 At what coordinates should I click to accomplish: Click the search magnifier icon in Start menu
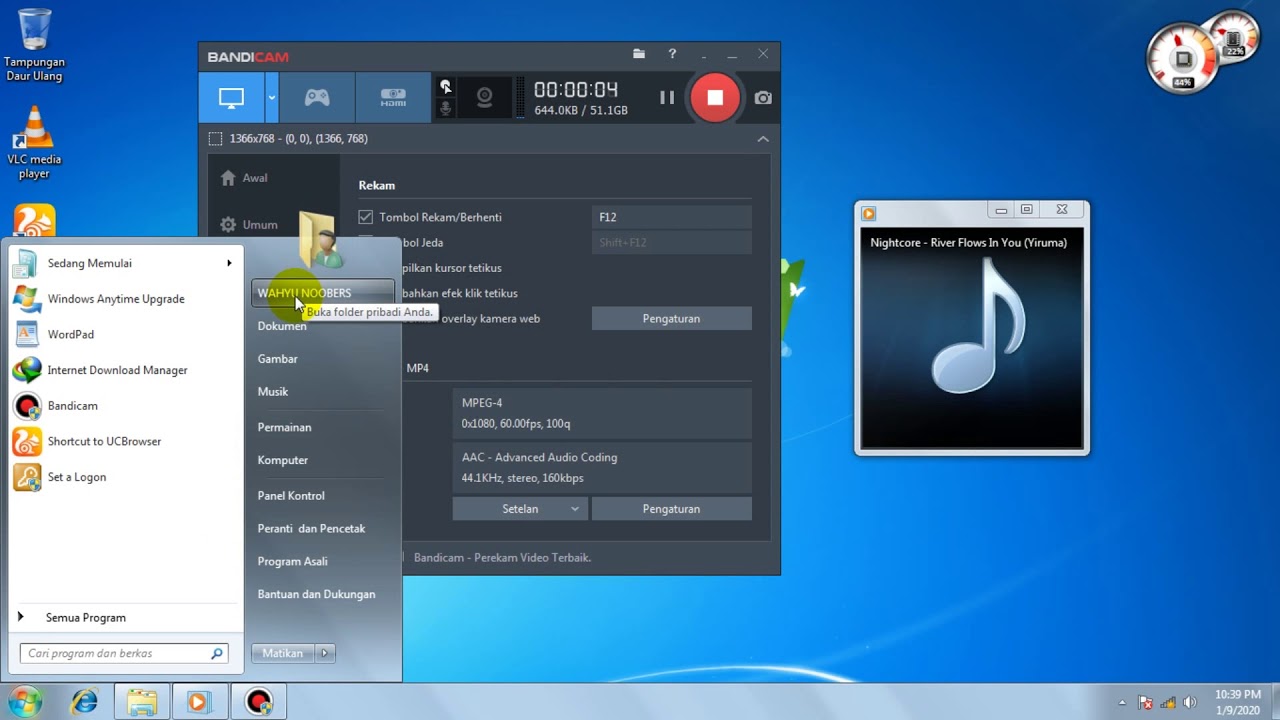(216, 653)
